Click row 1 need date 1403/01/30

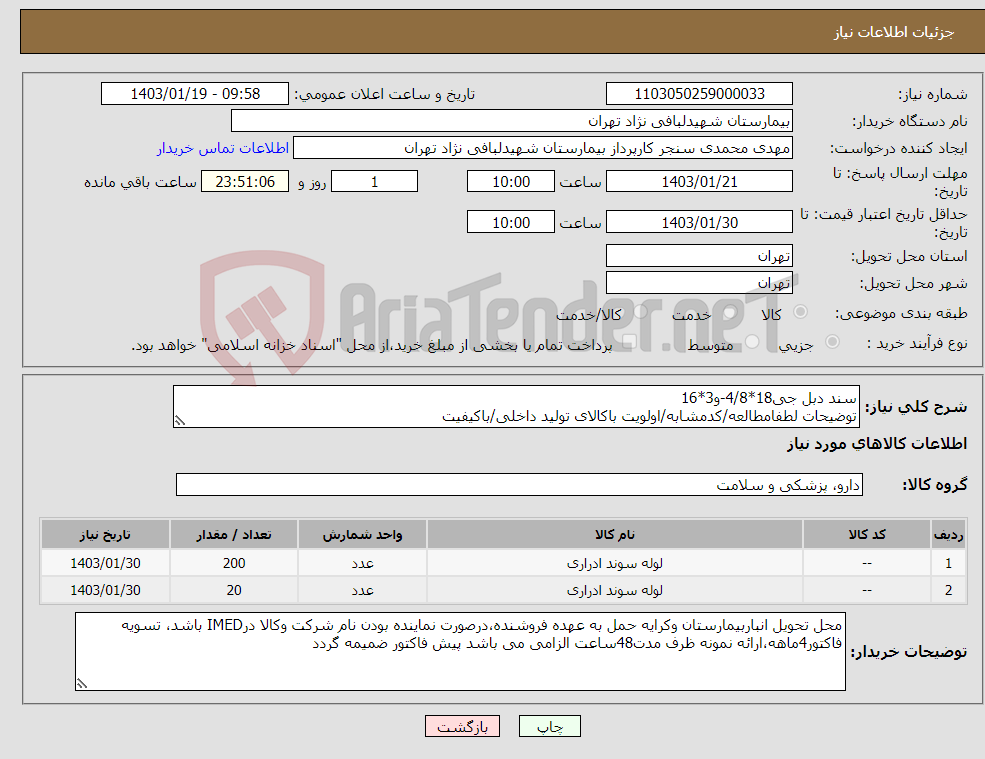click(106, 564)
